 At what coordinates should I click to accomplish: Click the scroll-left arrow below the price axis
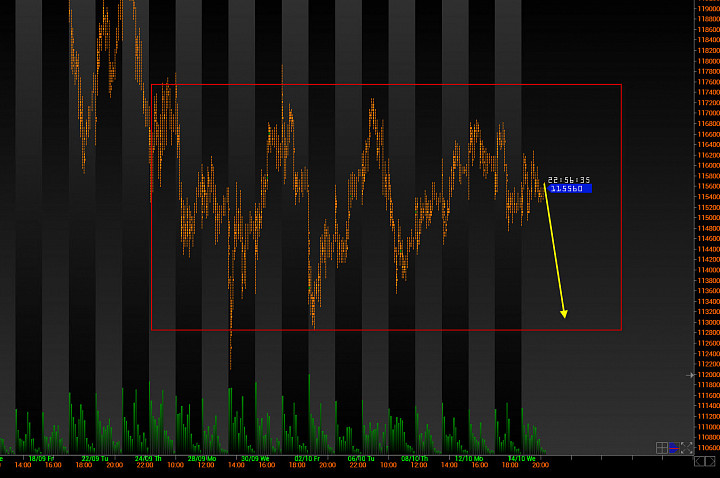699,461
